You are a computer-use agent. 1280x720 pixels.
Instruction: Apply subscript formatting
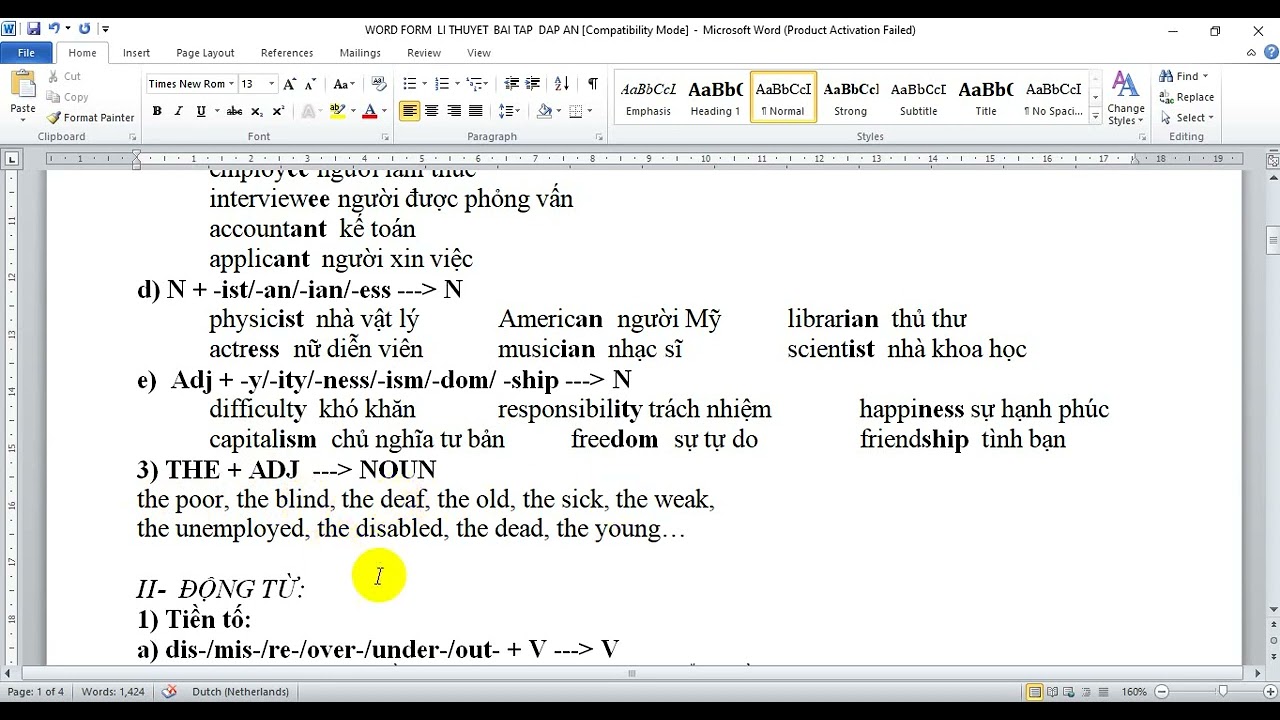point(257,111)
